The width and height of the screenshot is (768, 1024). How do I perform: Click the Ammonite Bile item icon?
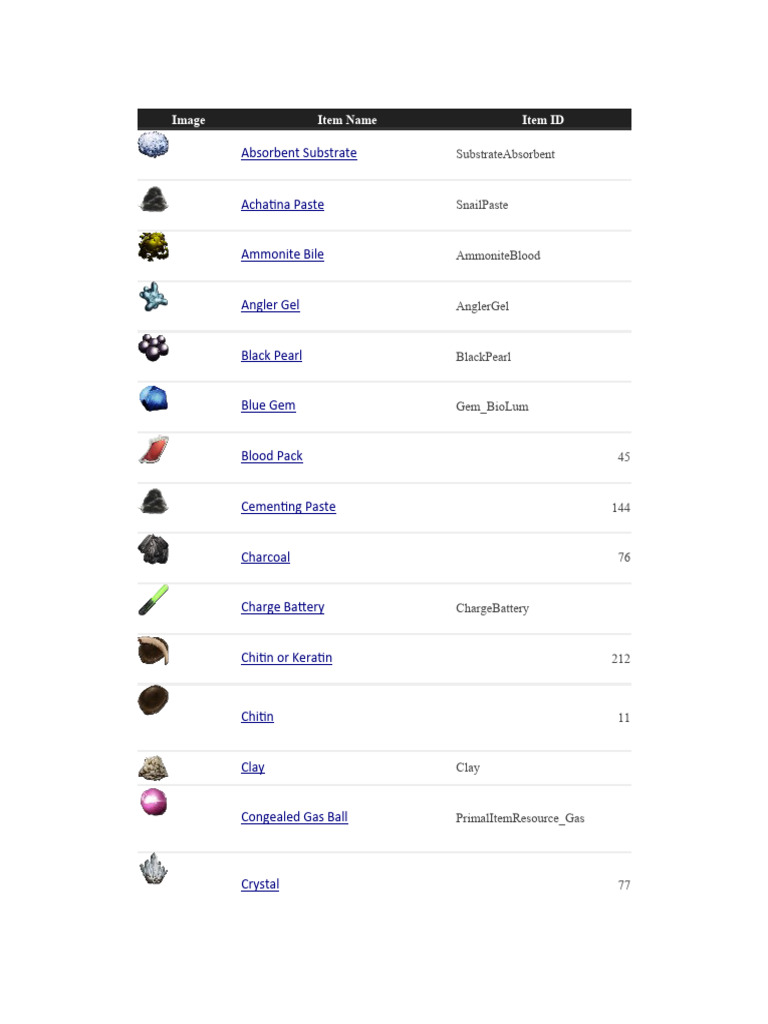click(153, 246)
